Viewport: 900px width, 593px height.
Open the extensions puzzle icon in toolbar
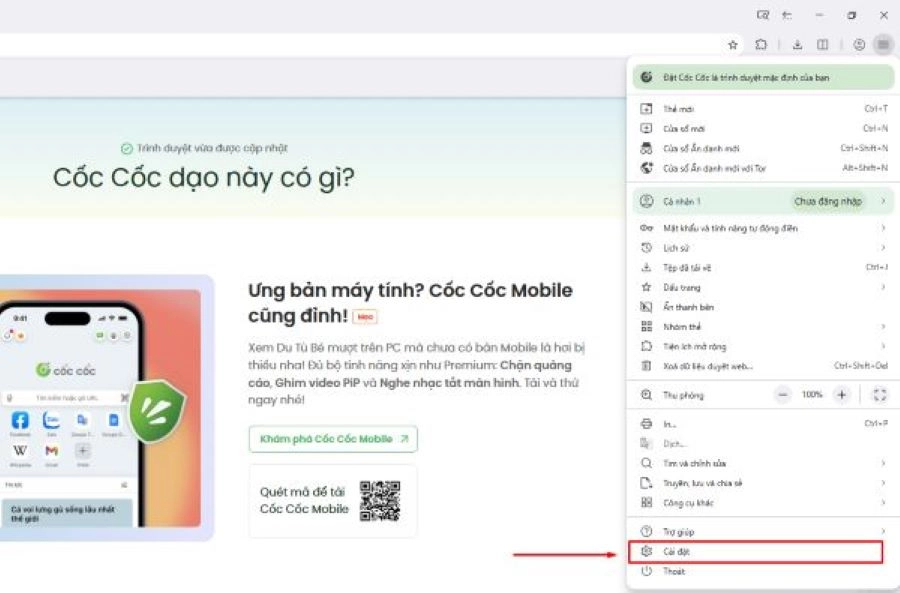point(761,45)
